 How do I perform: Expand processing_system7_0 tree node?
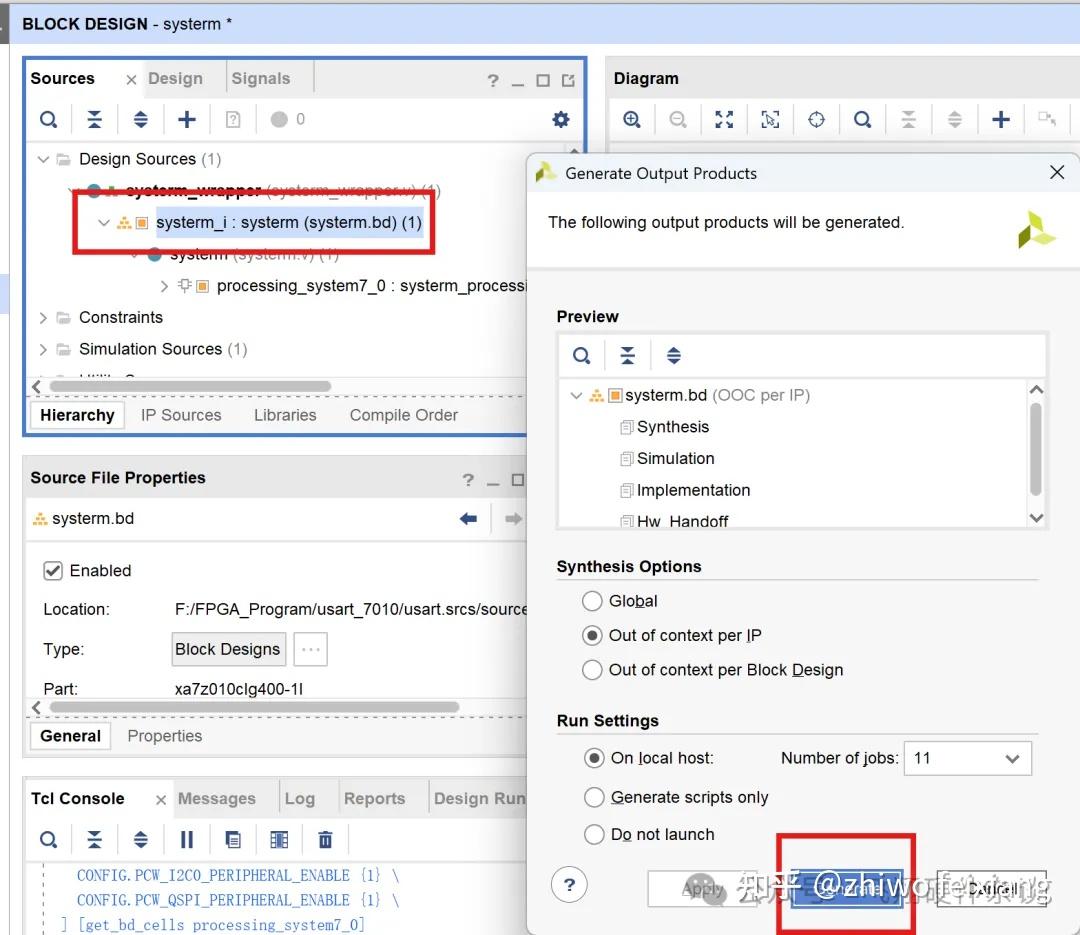[x=164, y=286]
